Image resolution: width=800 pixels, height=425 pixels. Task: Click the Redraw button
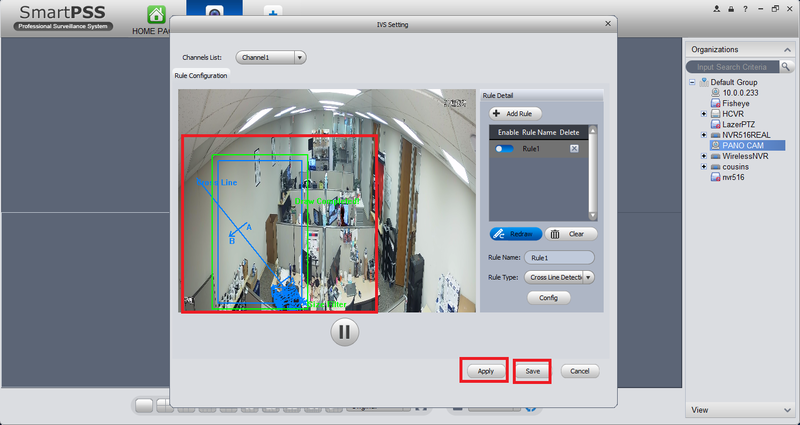[516, 234]
